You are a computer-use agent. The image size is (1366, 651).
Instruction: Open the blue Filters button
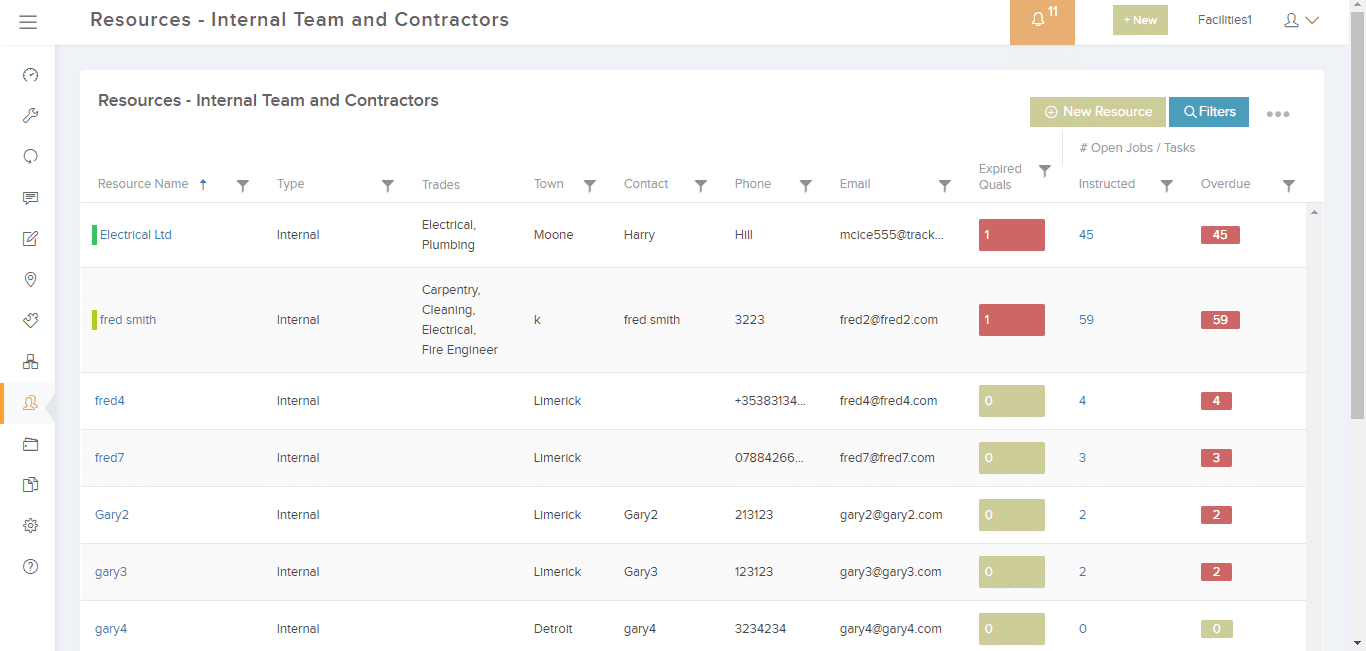coord(1209,112)
